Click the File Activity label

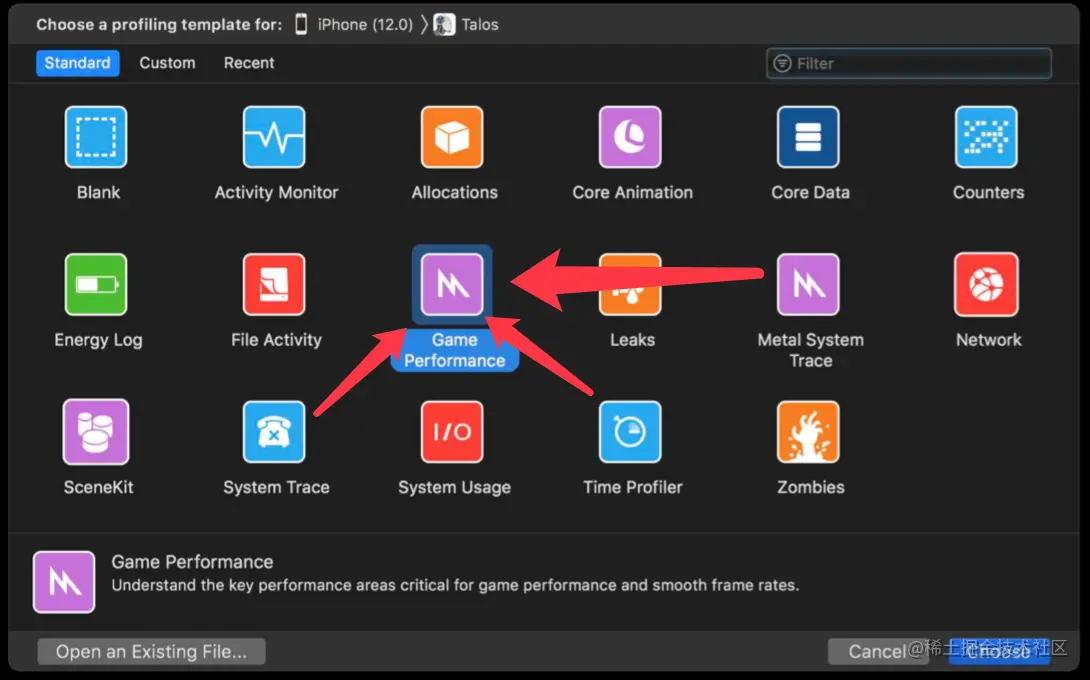pyautogui.click(x=276, y=340)
